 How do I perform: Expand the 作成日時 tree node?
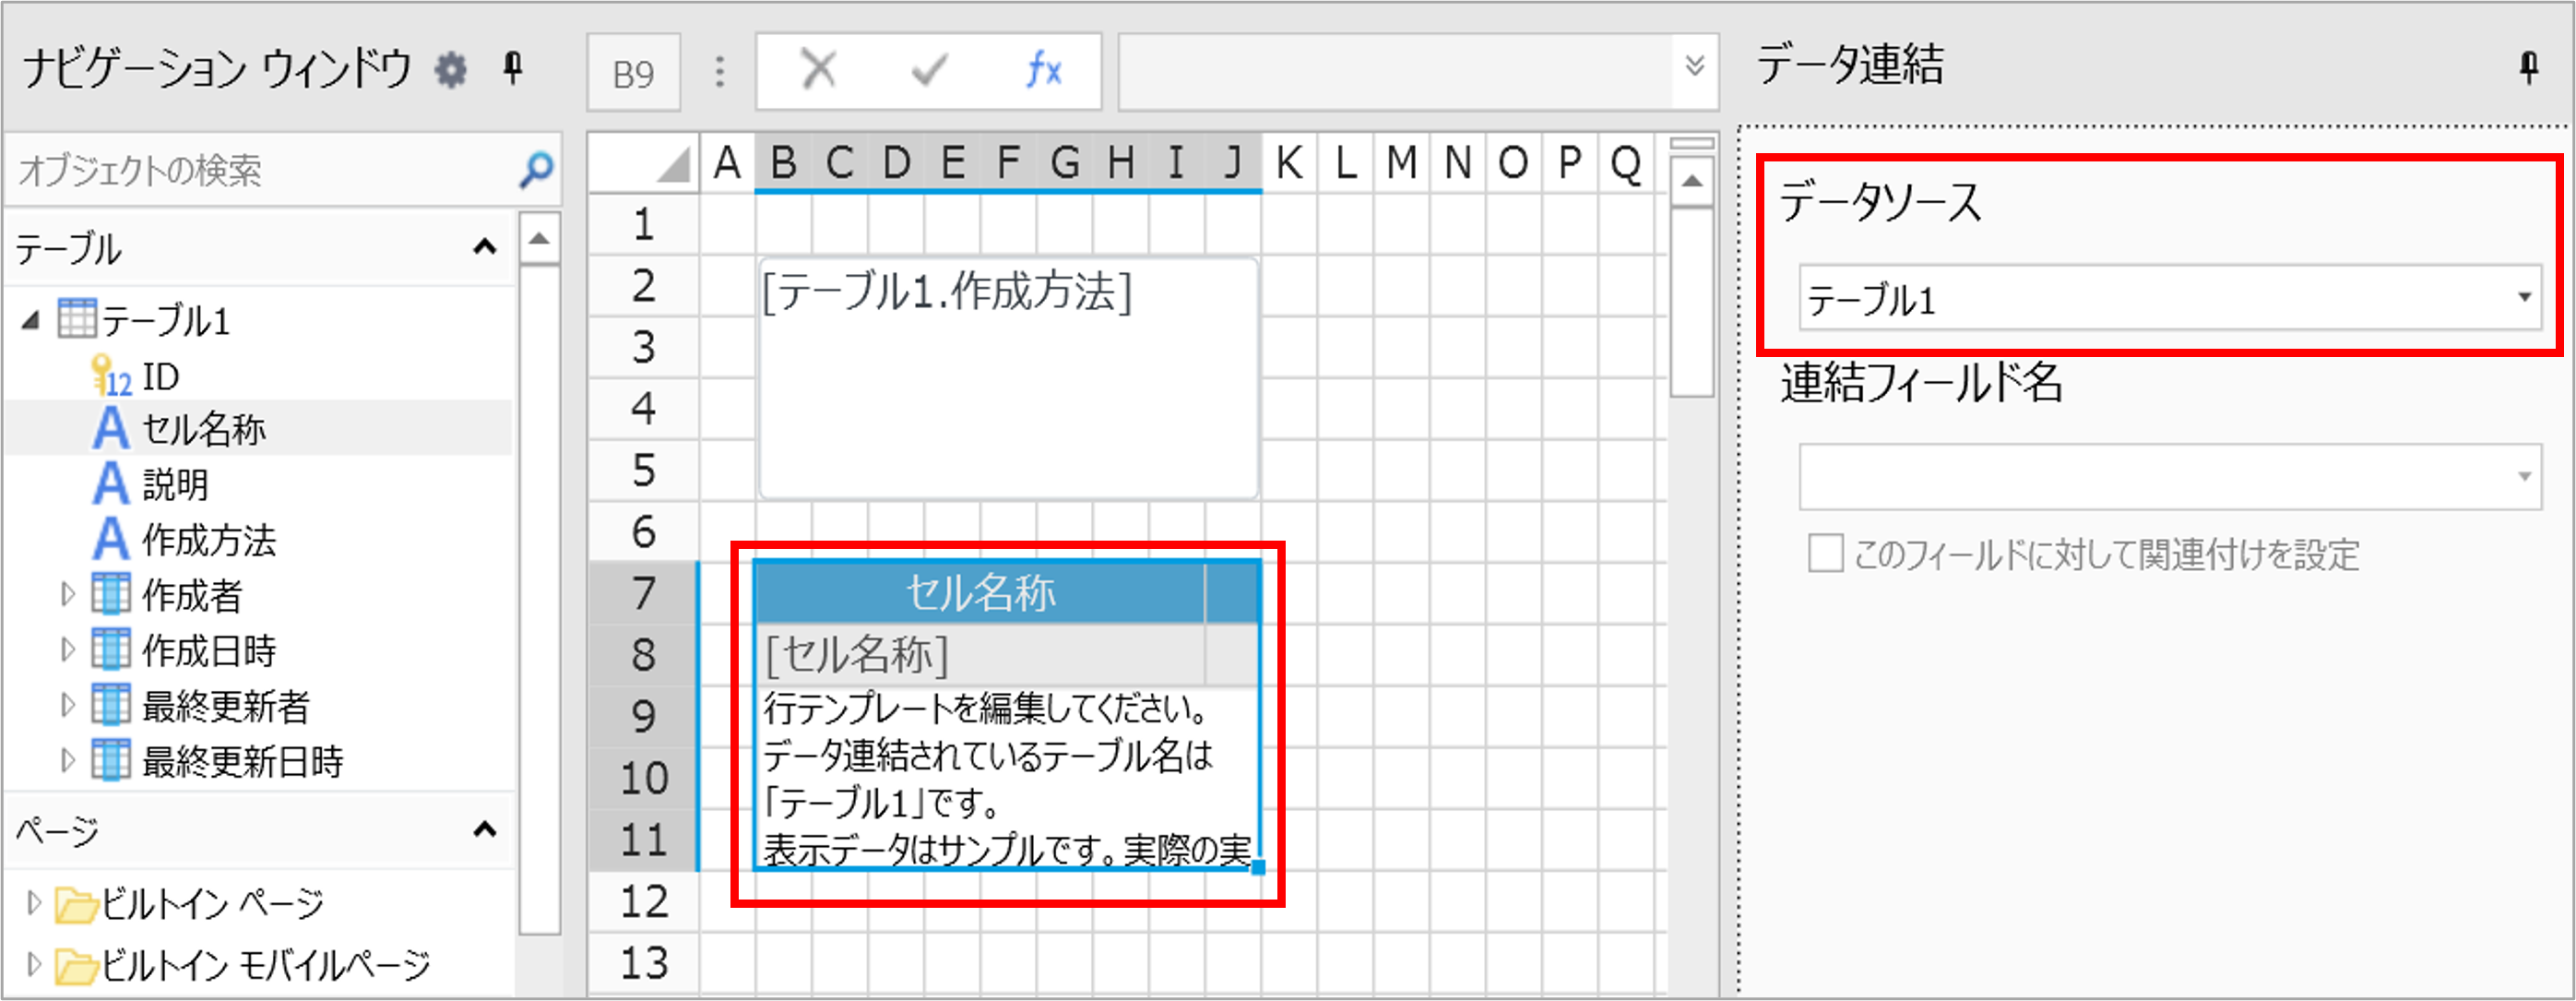pos(67,650)
